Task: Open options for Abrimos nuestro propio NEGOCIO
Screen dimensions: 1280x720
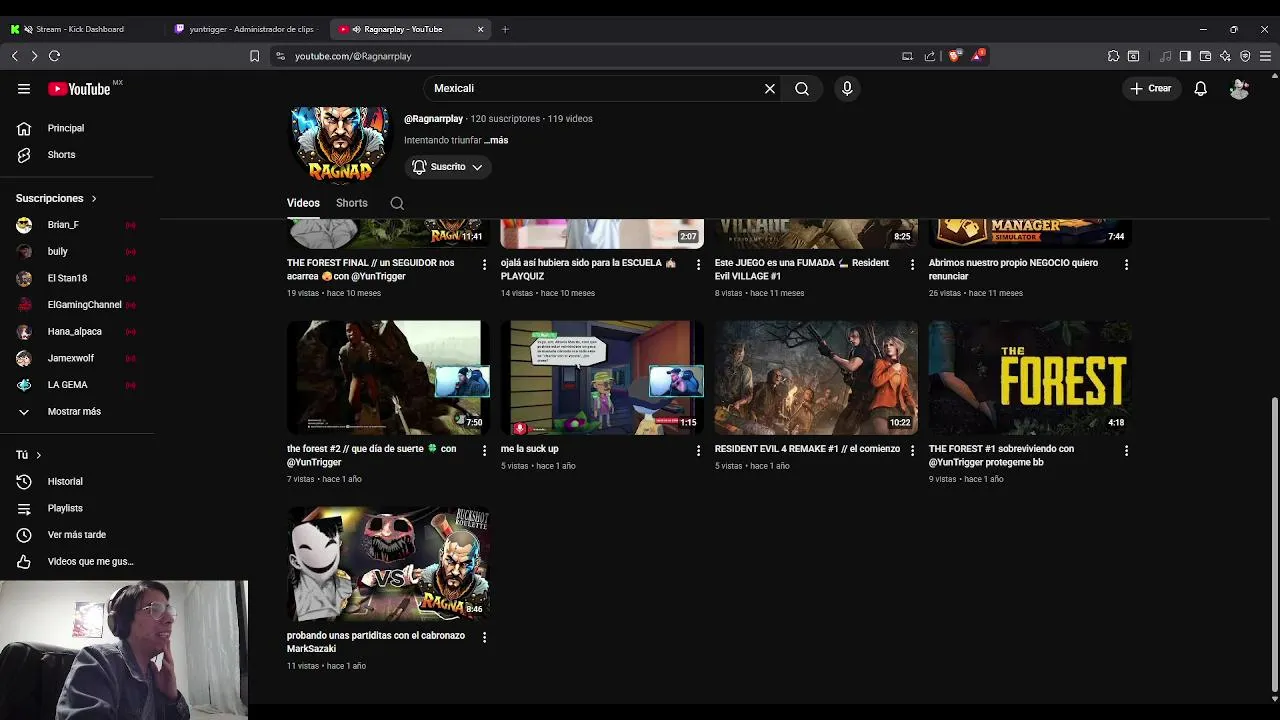Action: (x=1126, y=265)
